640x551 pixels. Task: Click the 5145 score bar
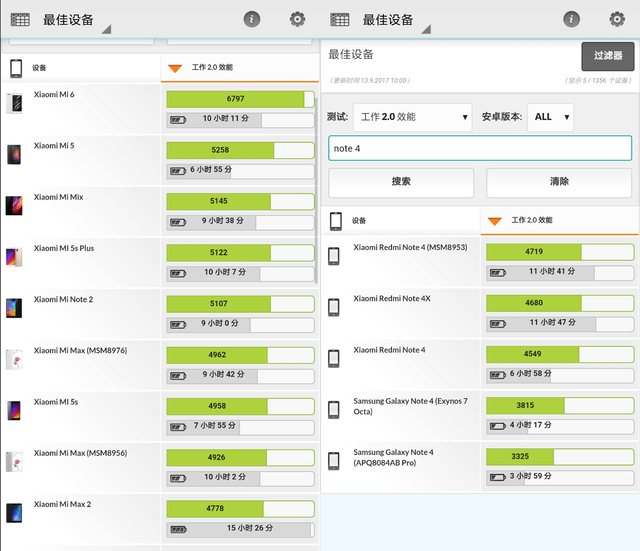(x=240, y=202)
